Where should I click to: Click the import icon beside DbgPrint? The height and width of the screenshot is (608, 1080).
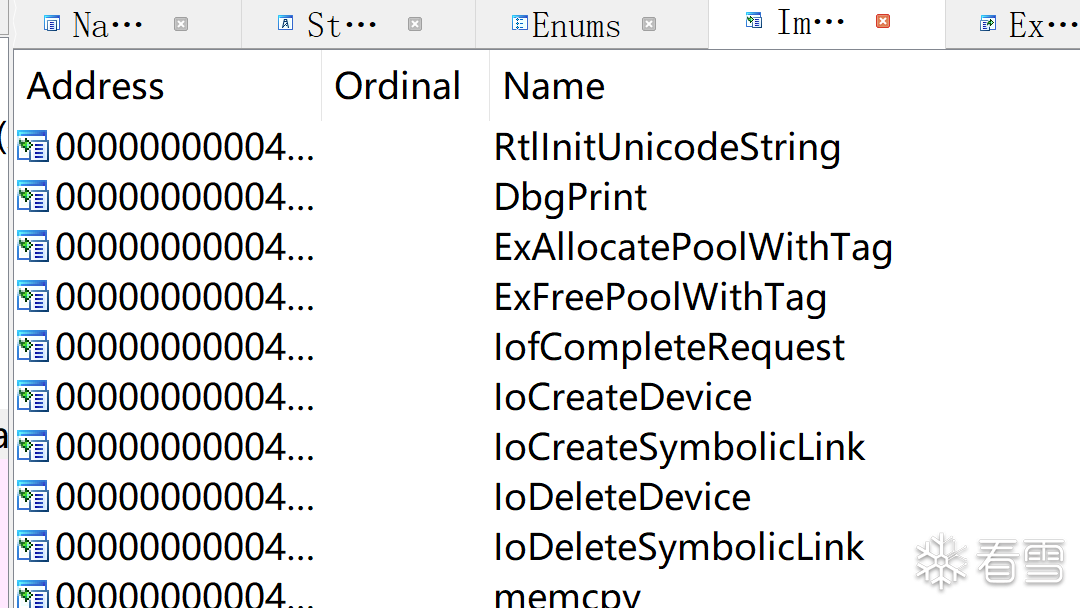[33, 197]
